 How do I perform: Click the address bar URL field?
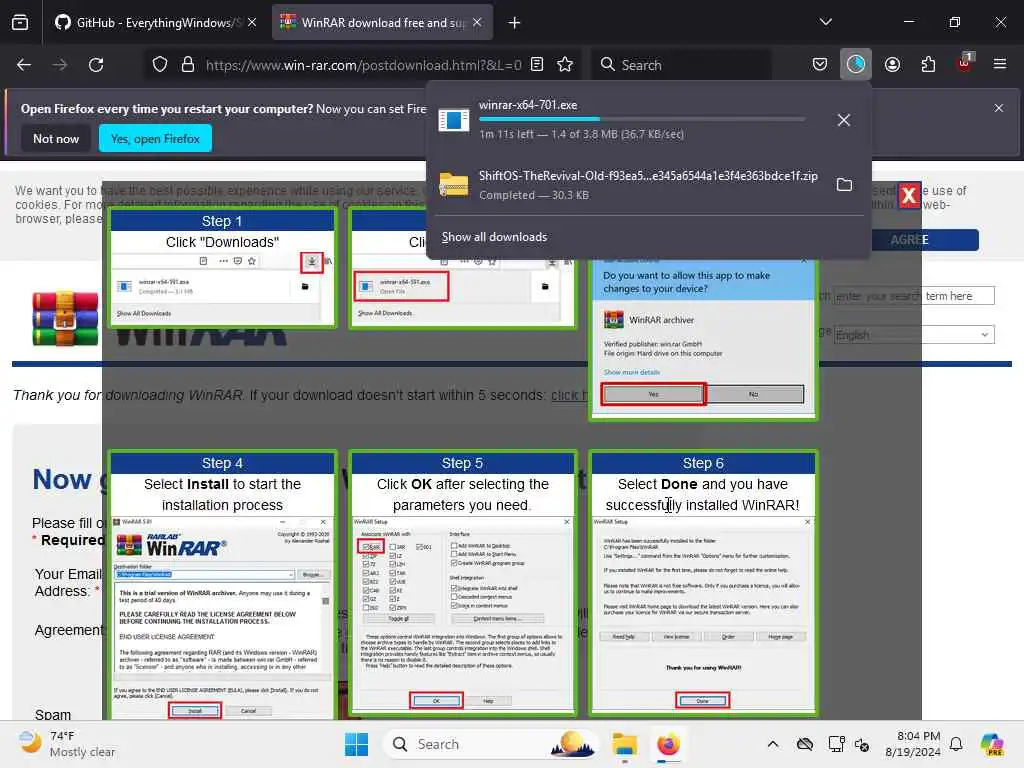coord(363,65)
